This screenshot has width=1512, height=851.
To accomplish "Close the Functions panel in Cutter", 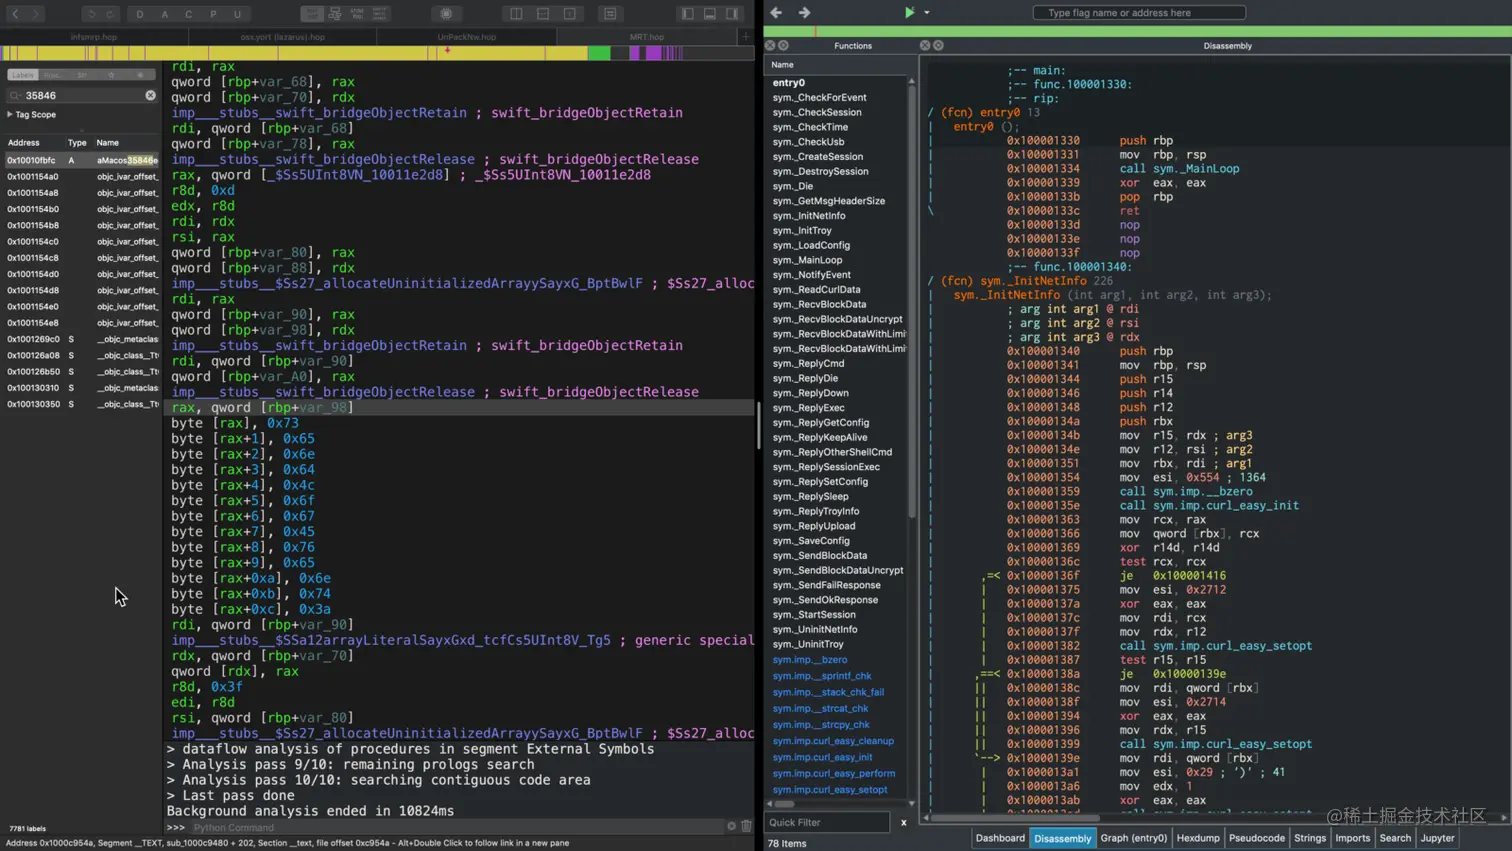I will [770, 46].
